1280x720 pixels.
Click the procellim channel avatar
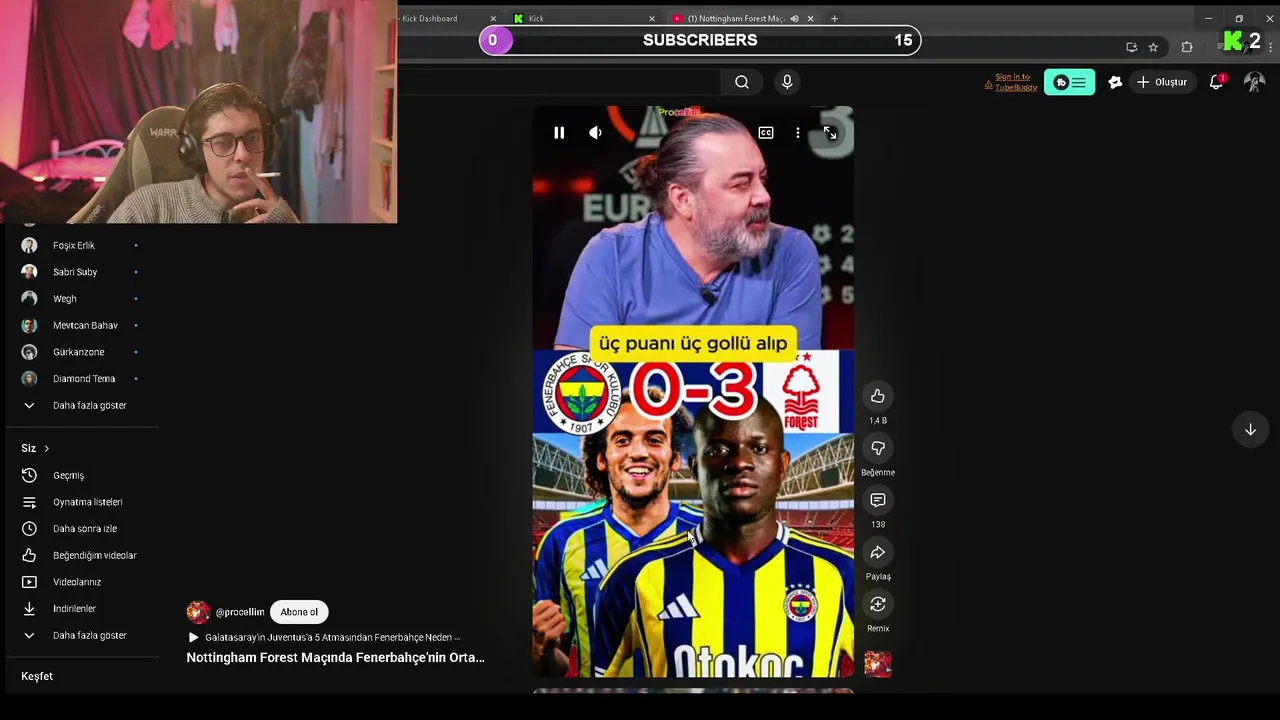198,612
